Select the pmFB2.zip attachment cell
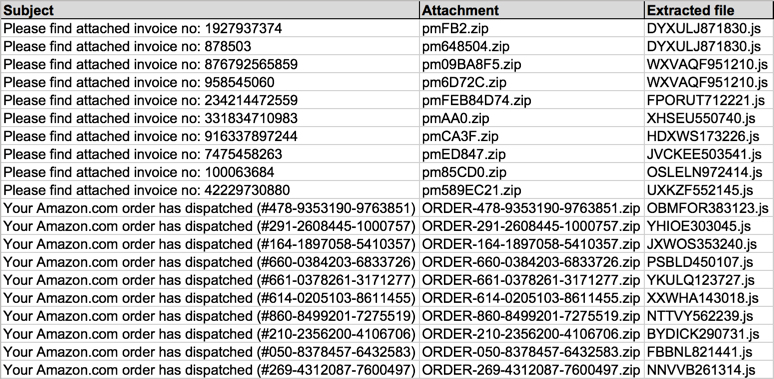 [532, 29]
